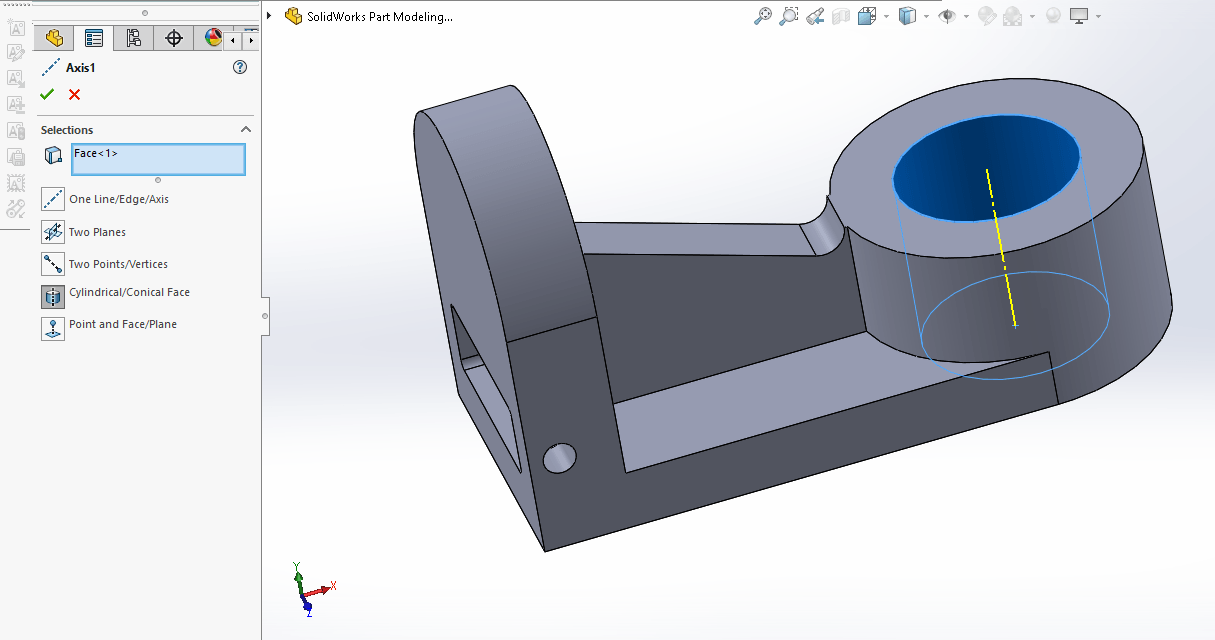Collapse the Selections section
The image size is (1215, 640).
pyautogui.click(x=246, y=130)
